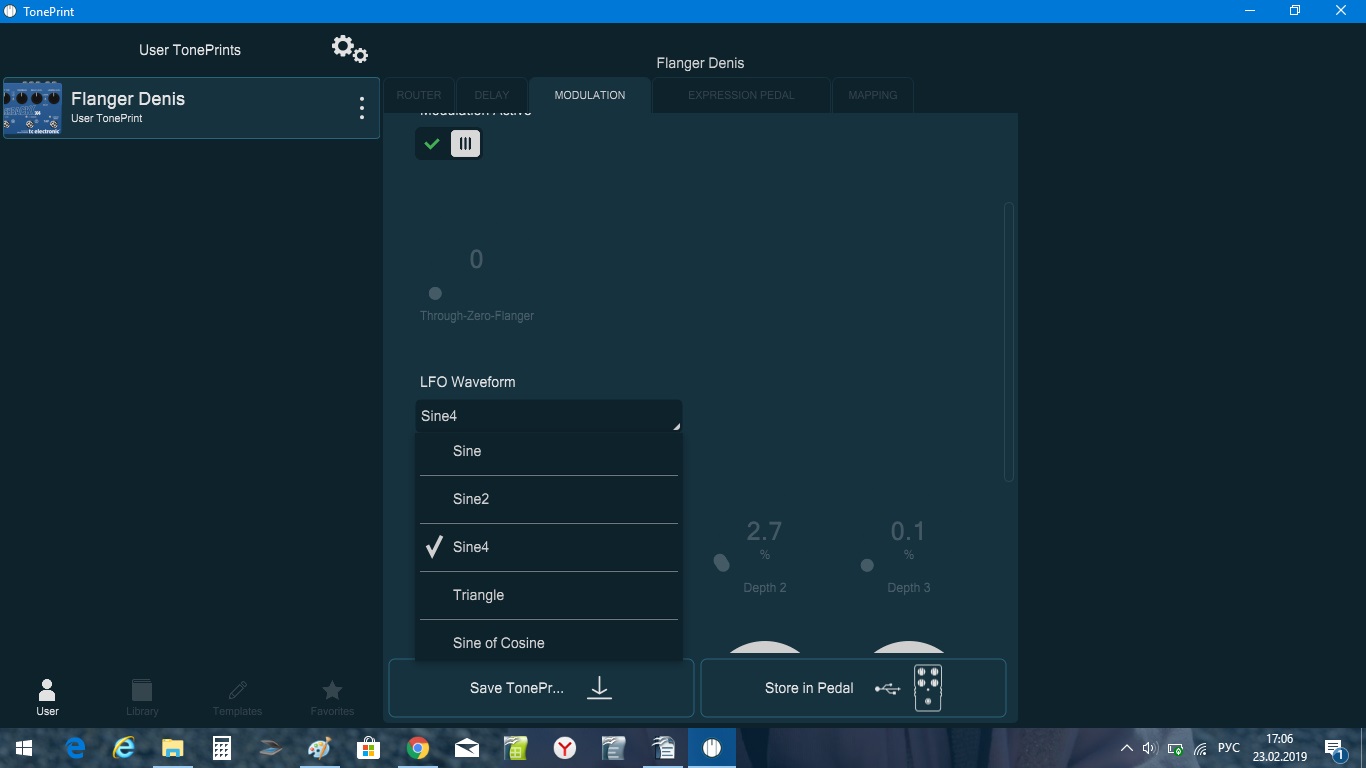Open the Calculator taskbar icon

coord(222,748)
